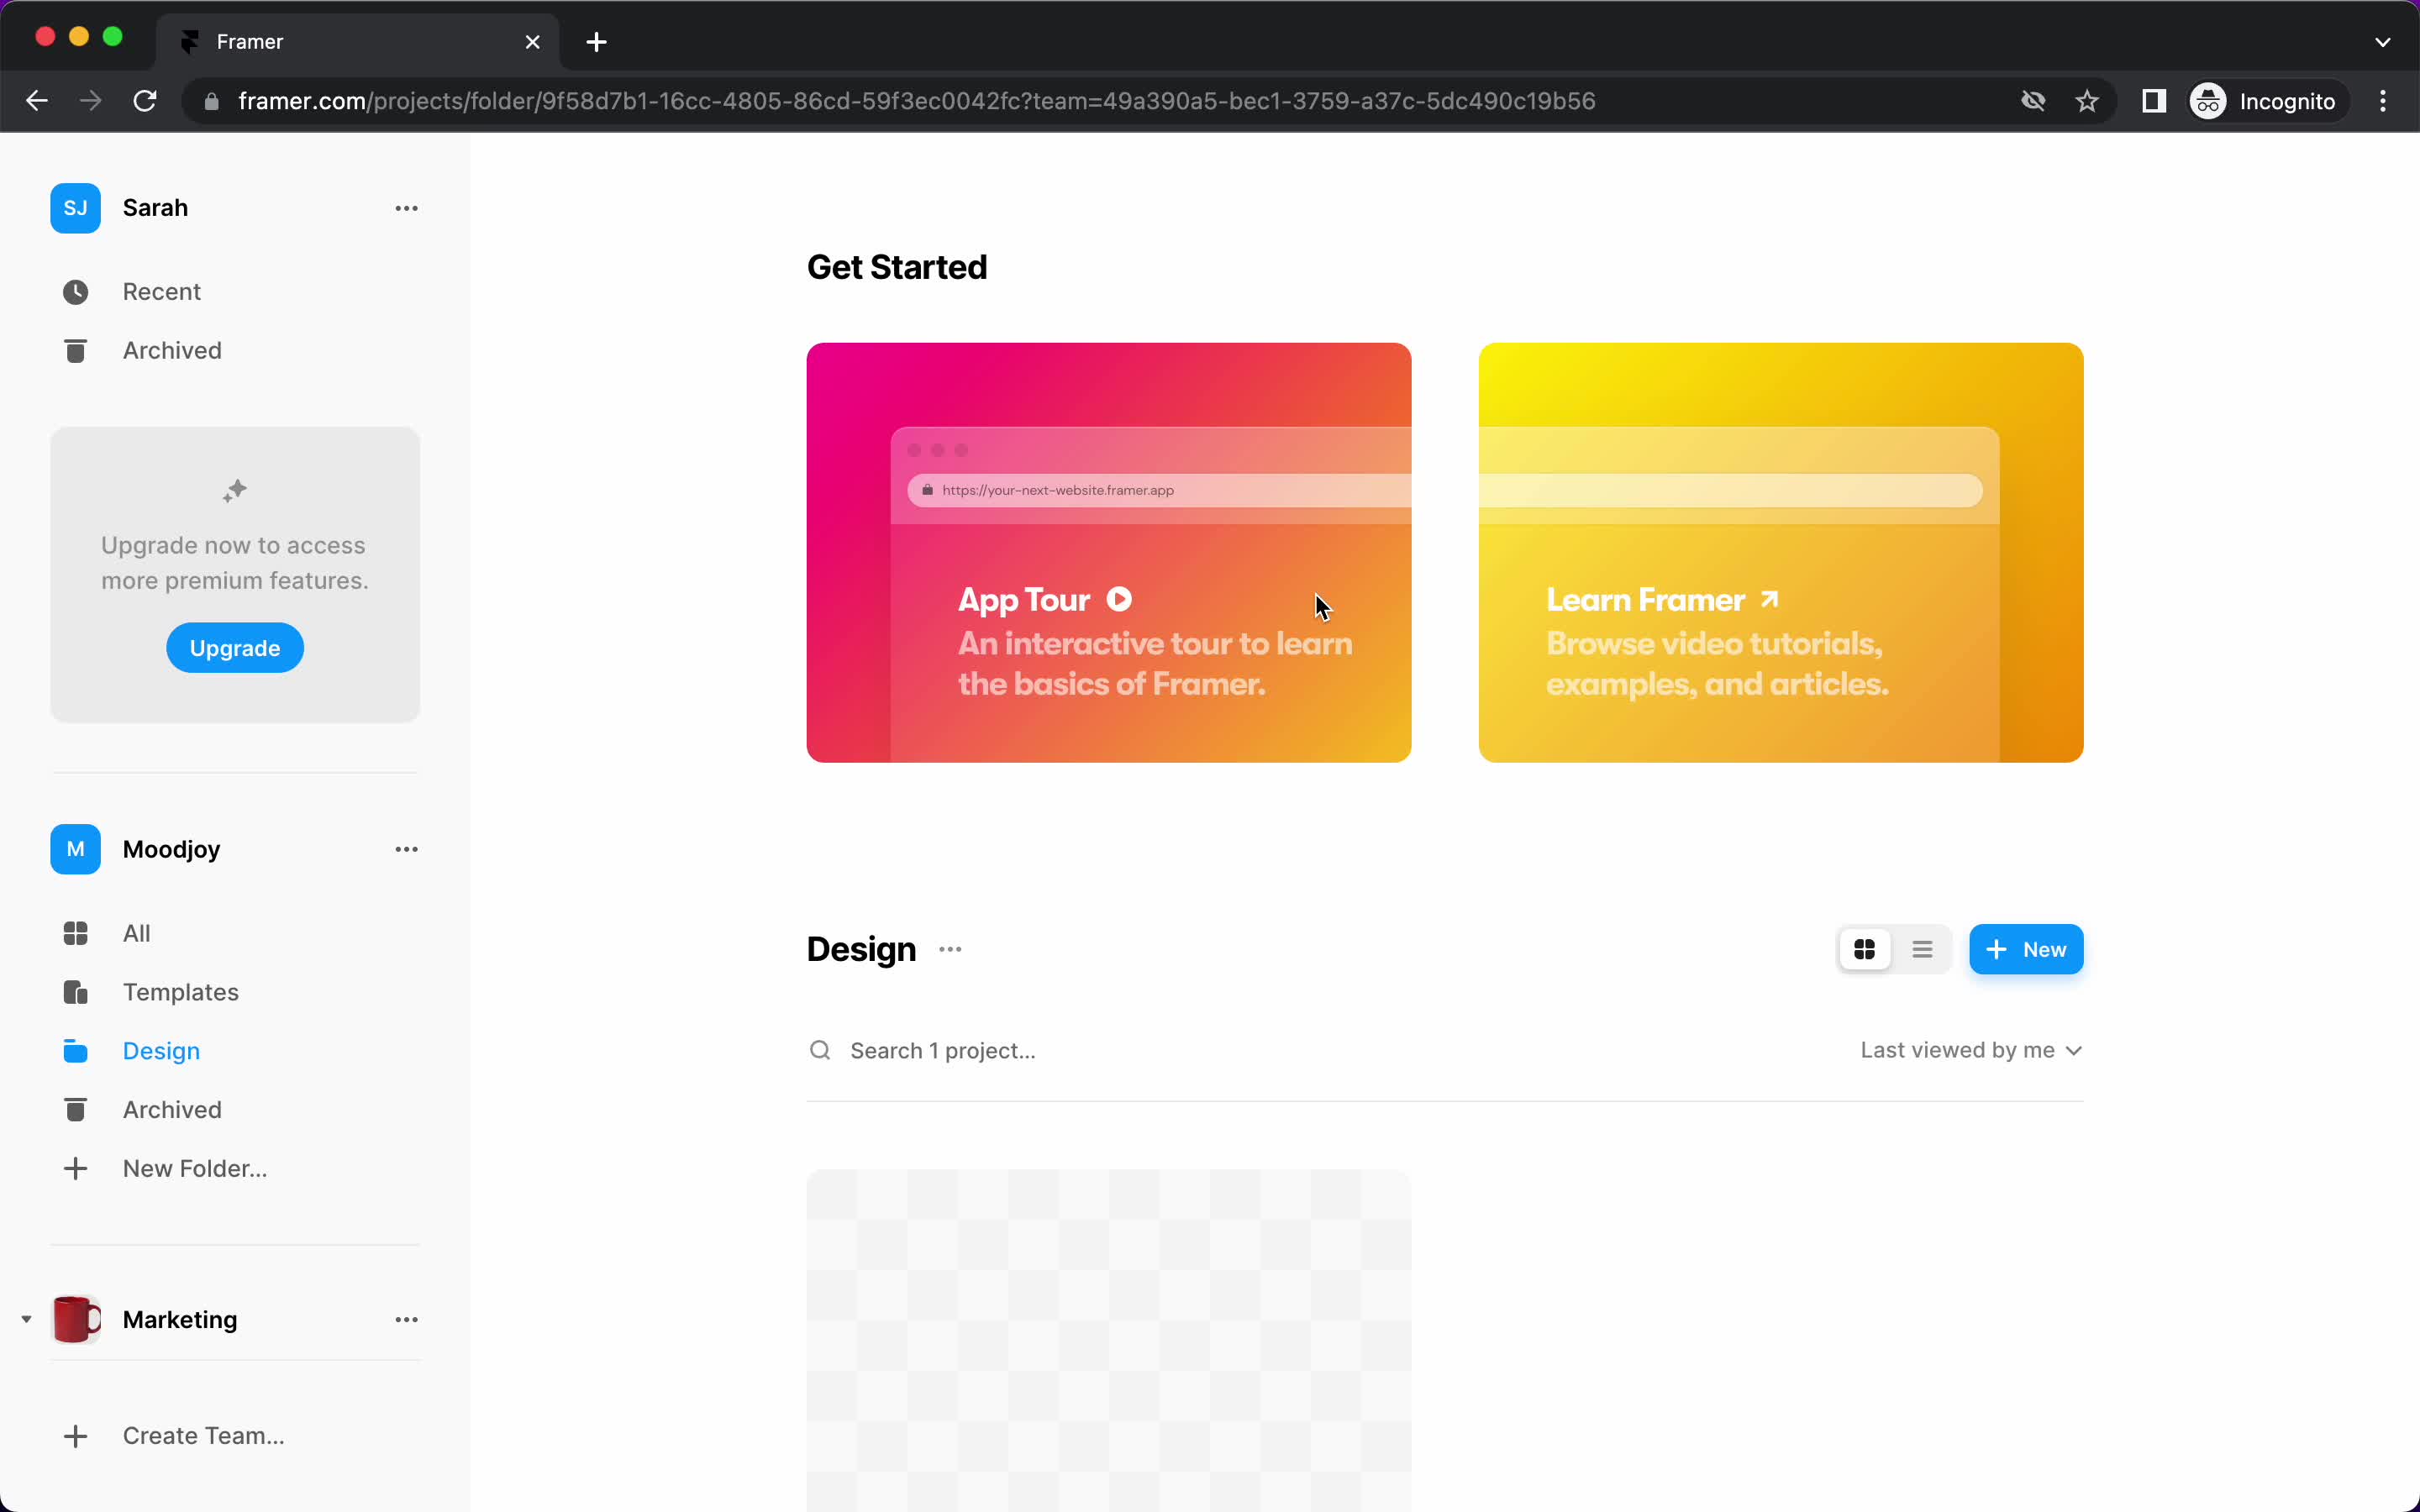
Task: Select the Design folder menu item
Action: [x=160, y=1048]
